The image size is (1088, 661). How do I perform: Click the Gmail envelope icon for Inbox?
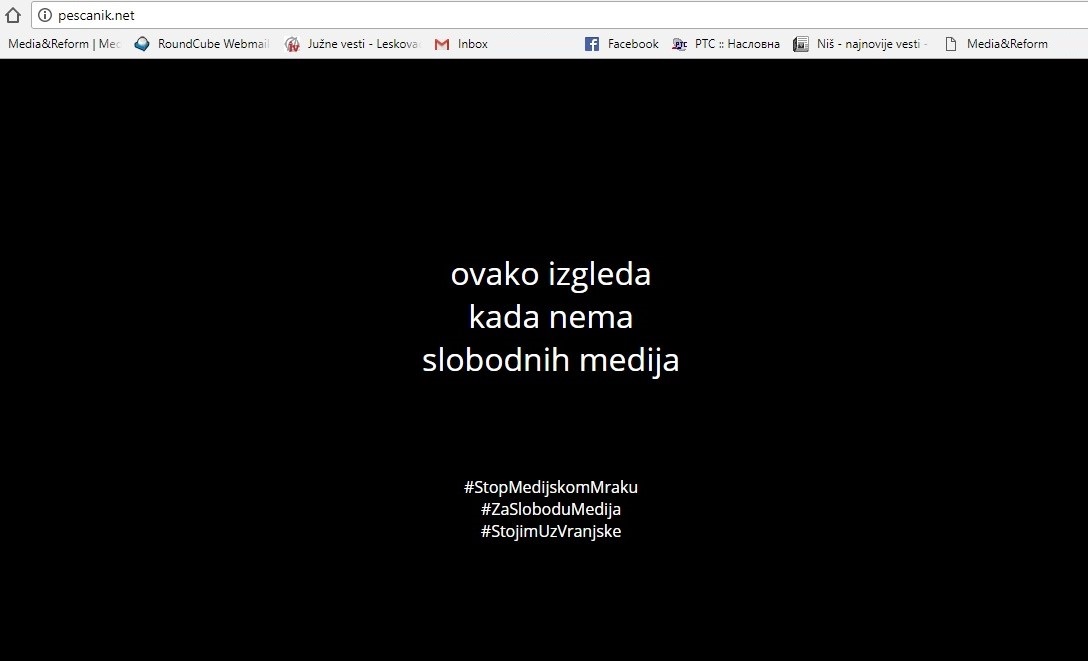[442, 44]
